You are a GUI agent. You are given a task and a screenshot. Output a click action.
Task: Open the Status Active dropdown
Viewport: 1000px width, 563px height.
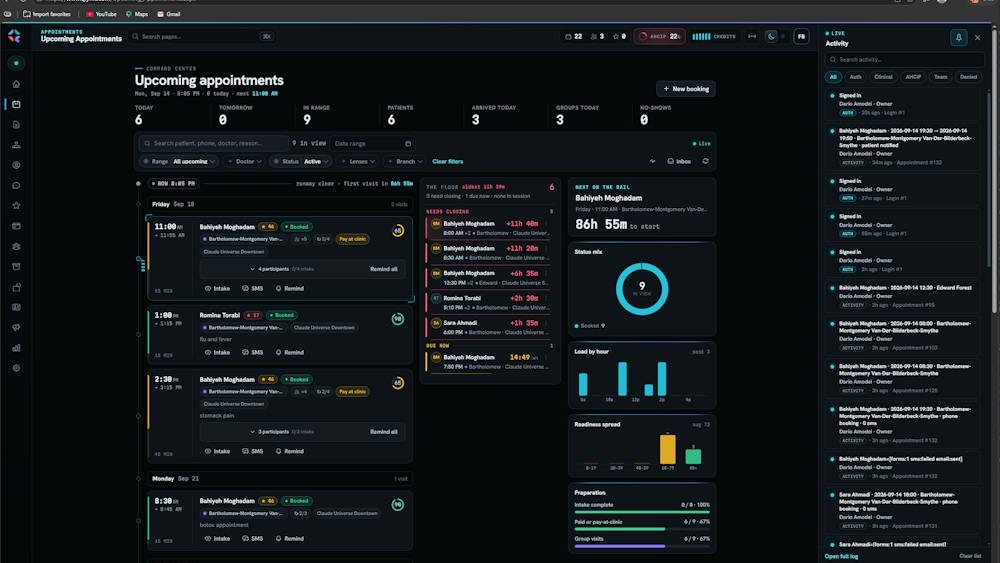301,161
